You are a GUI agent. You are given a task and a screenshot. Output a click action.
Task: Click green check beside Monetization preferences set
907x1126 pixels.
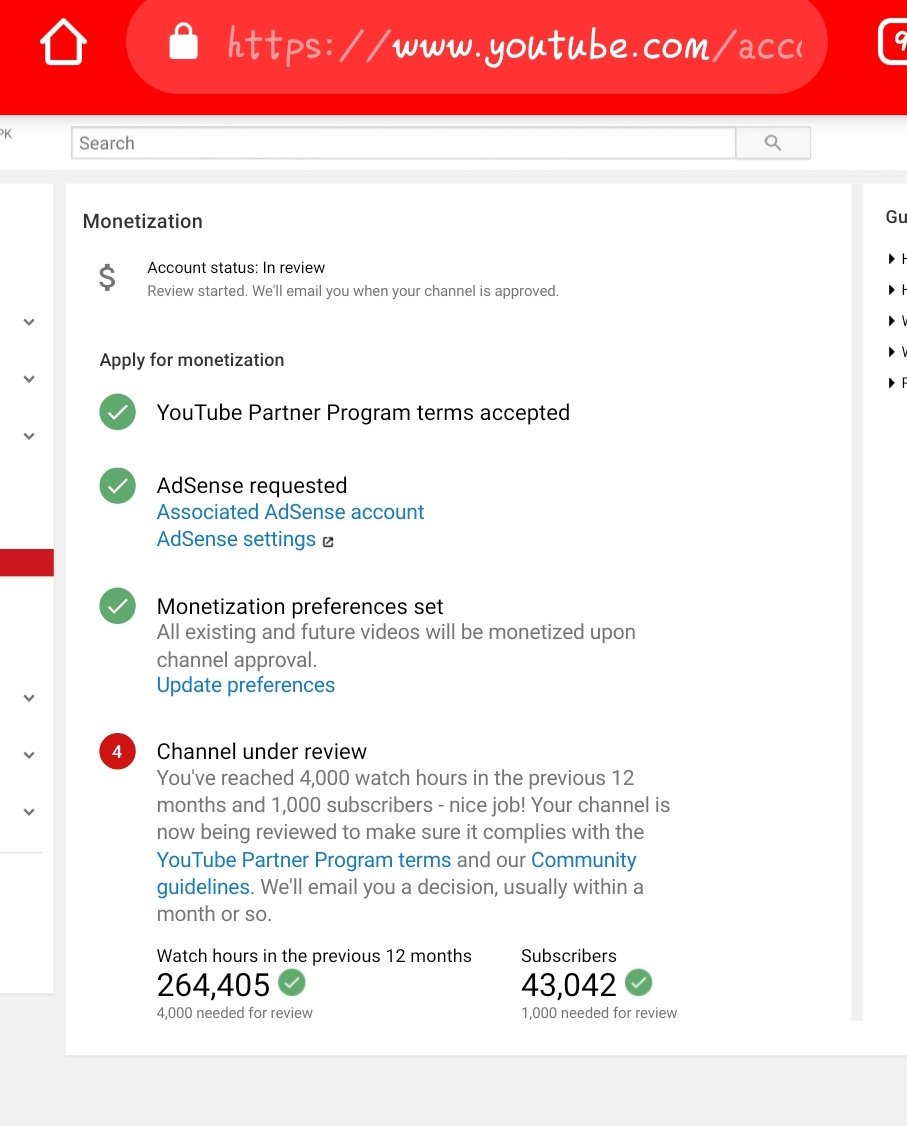[118, 606]
